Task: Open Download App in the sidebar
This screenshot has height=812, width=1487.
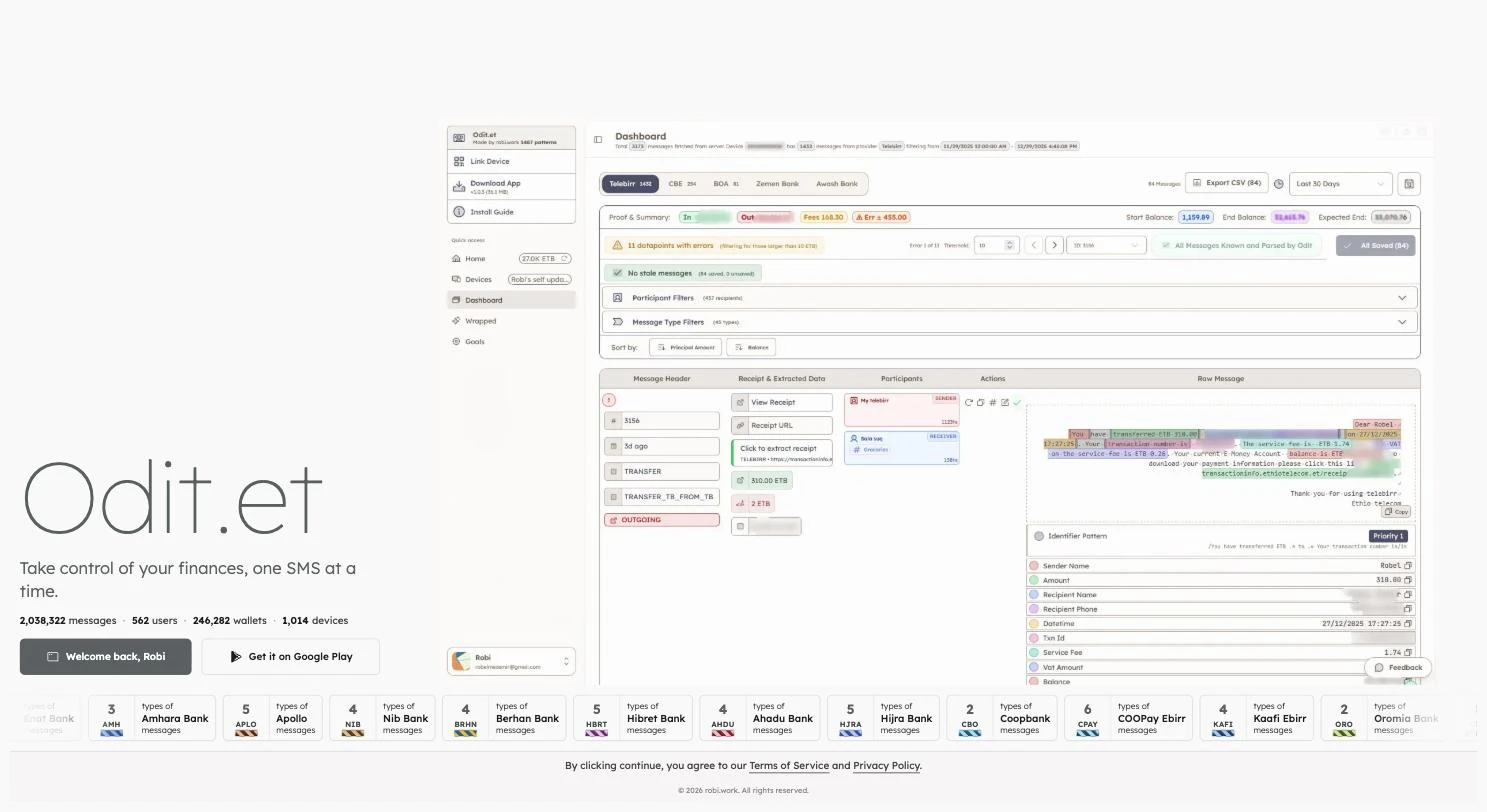Action: (511, 186)
